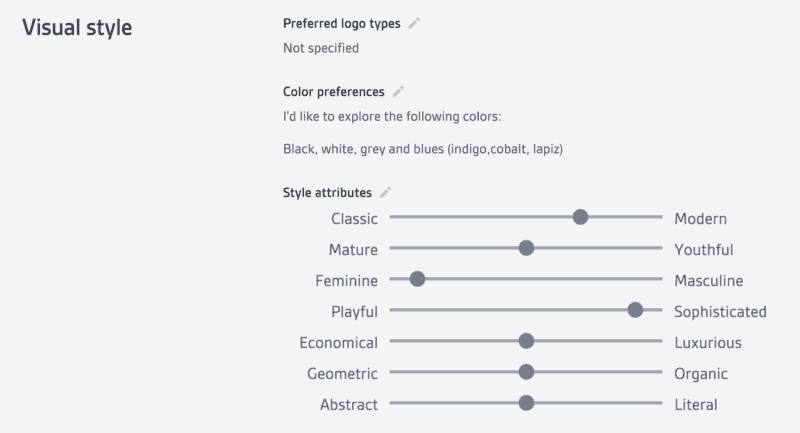
Task: Click the Feminine label
Action: (346, 281)
